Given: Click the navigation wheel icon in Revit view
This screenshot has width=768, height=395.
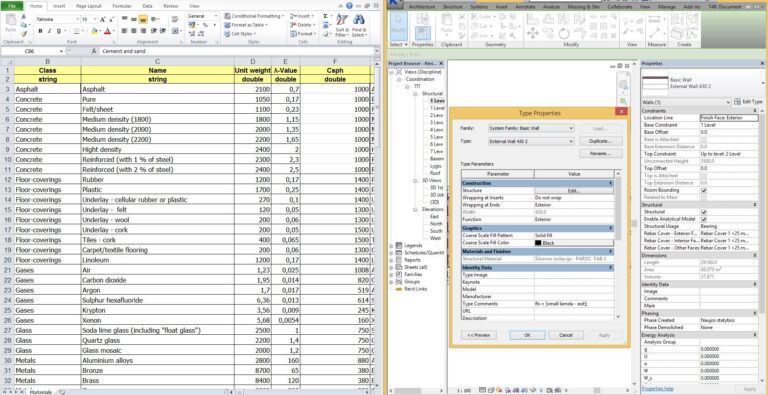Looking at the screenshot, I should coord(624,84).
